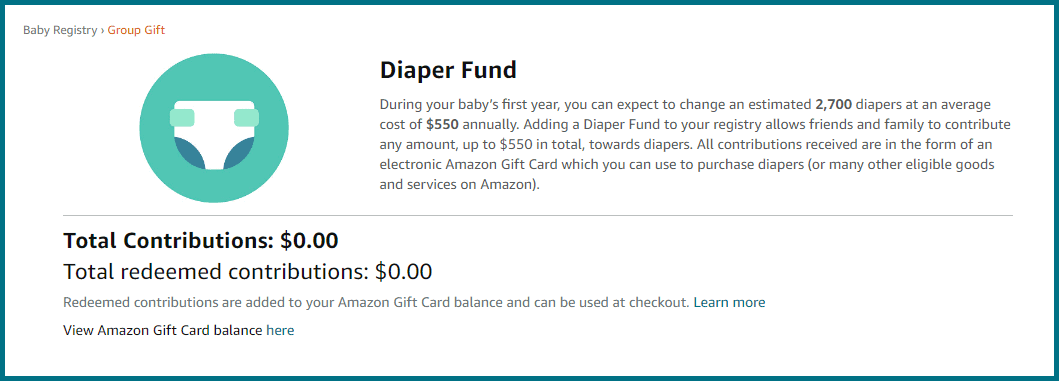Viewport: 1059px width, 381px height.
Task: Click the 'Total Contributions:' label
Action: pyautogui.click(x=169, y=240)
